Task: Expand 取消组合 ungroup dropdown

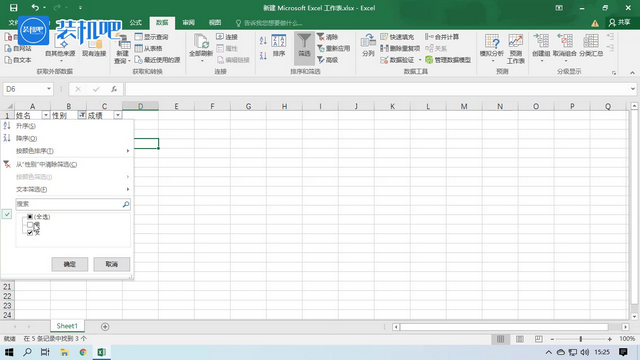Action: tap(565, 61)
